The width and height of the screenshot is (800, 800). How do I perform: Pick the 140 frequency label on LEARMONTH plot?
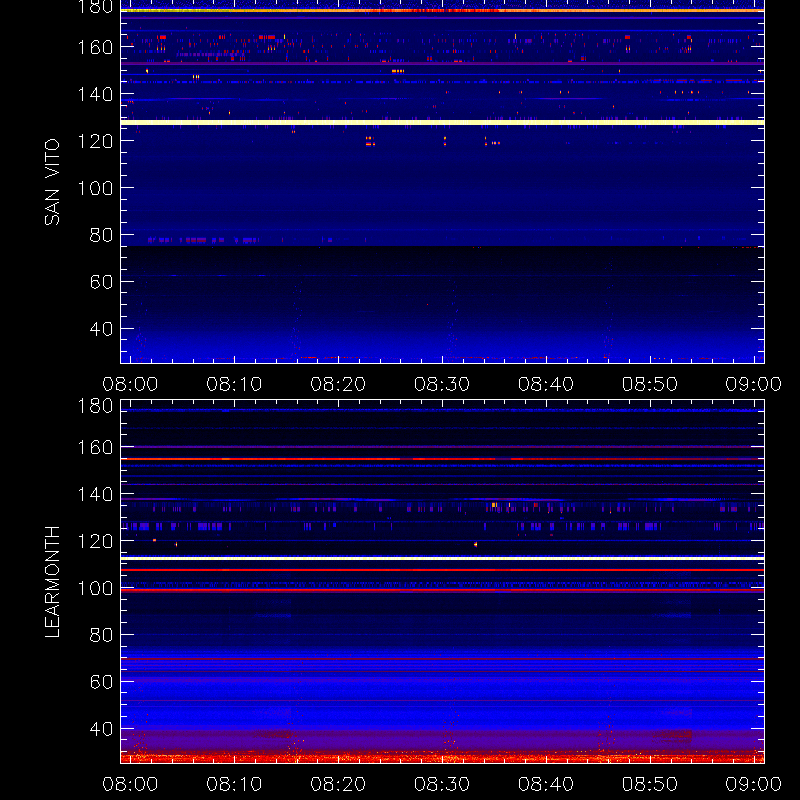pyautogui.click(x=95, y=494)
